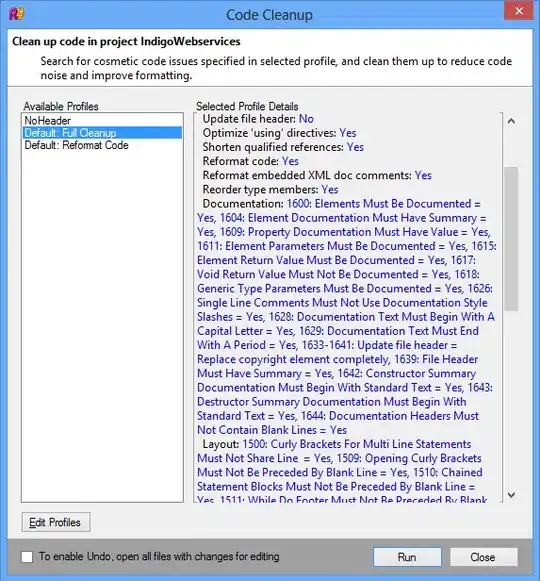Click the profile details scrollbar thumb
Image resolution: width=540 pixels, height=581 pixels.
pos(511,239)
